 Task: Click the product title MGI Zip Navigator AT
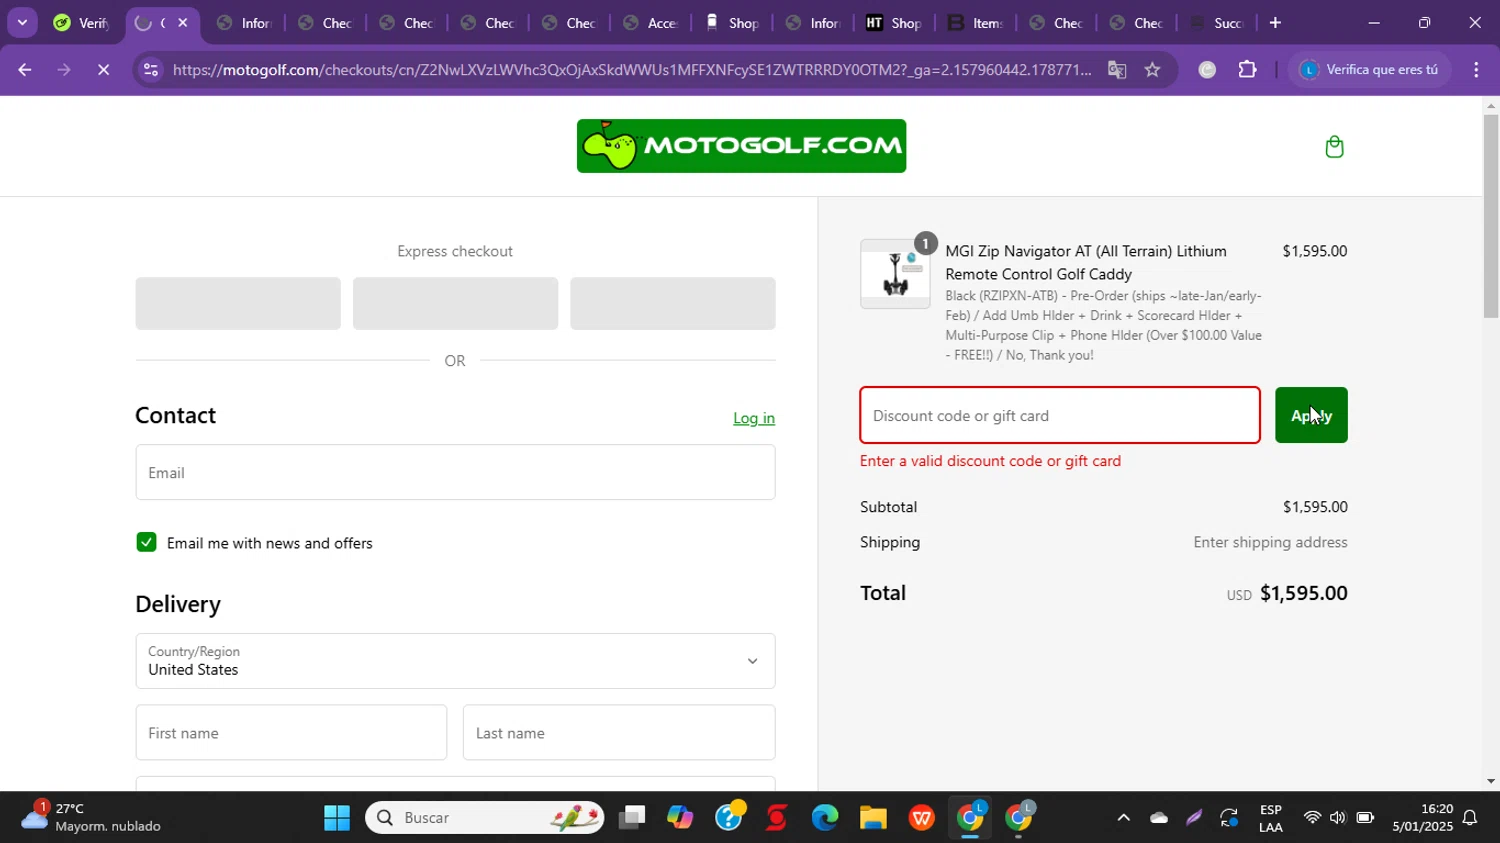1086,262
